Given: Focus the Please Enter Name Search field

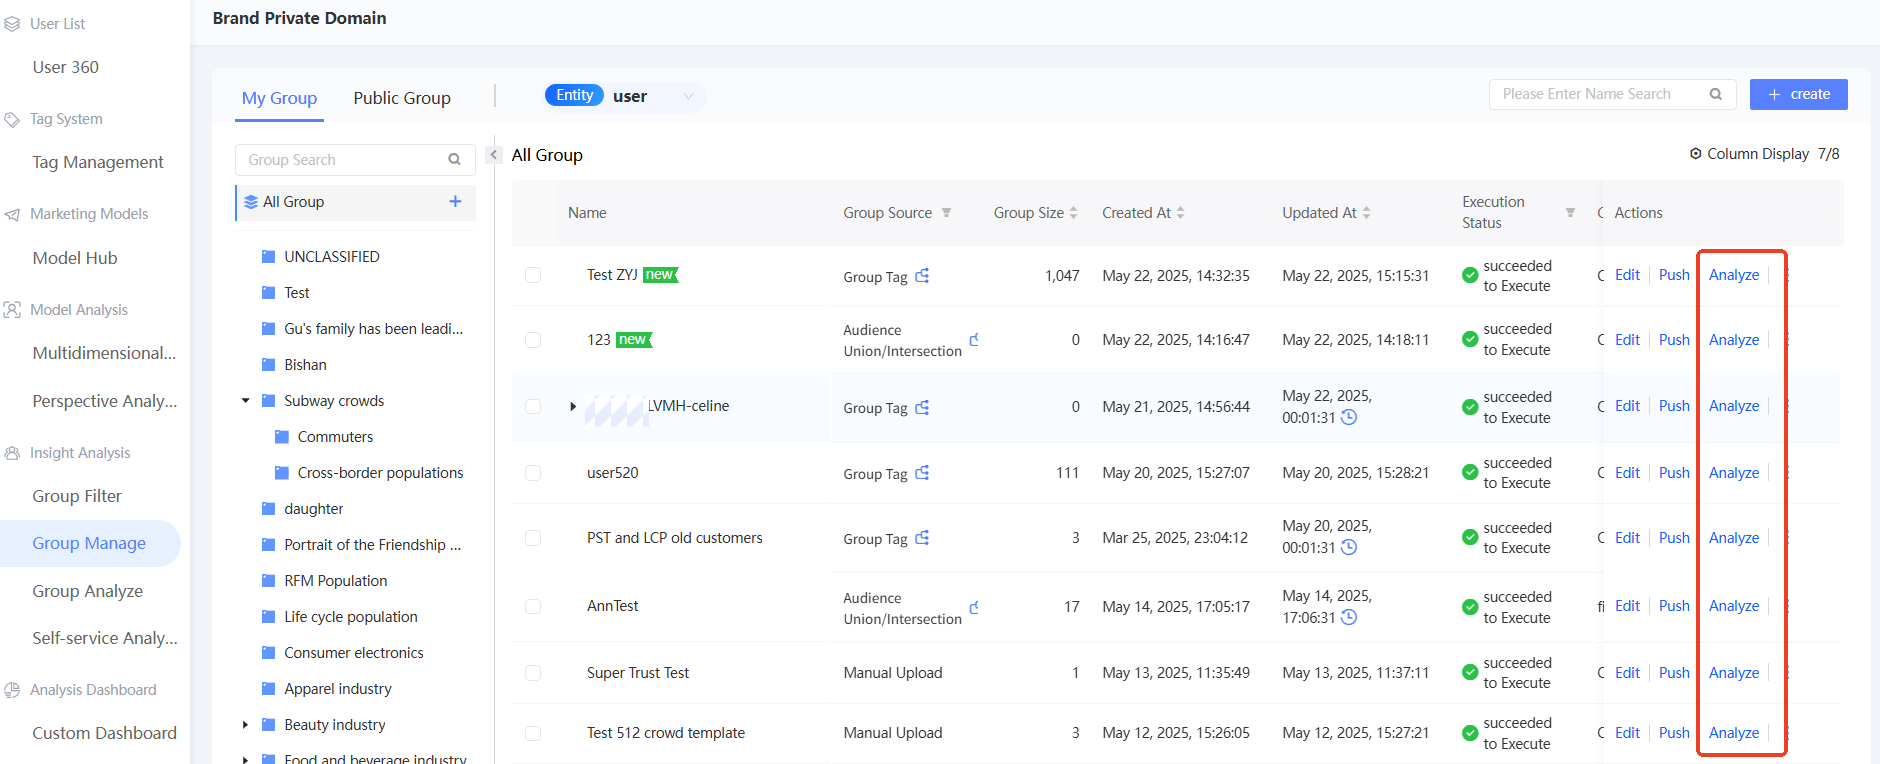Looking at the screenshot, I should (1598, 94).
